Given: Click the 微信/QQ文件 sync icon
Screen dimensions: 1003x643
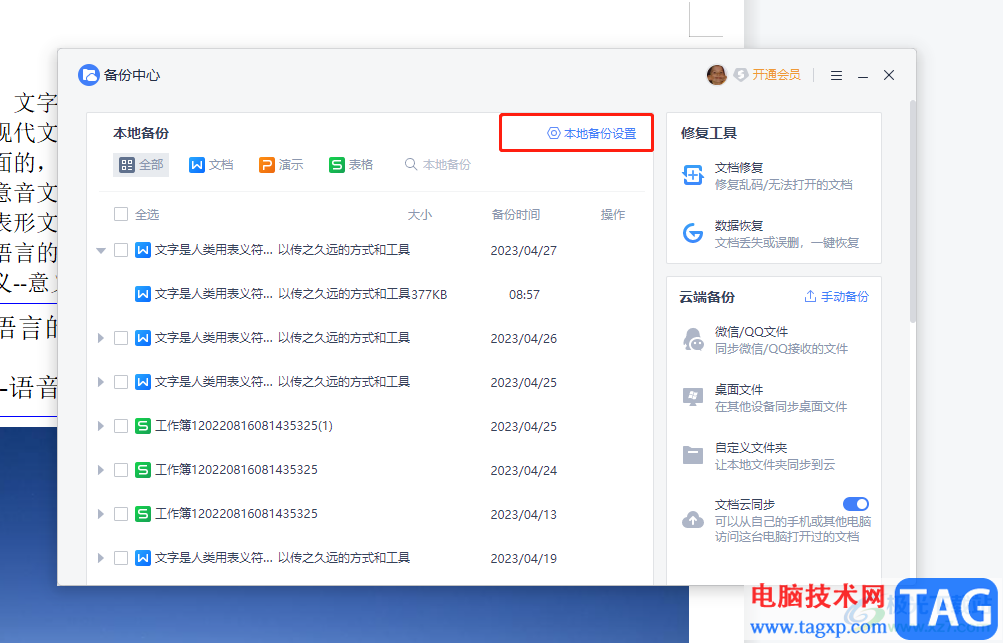Looking at the screenshot, I should [x=693, y=339].
